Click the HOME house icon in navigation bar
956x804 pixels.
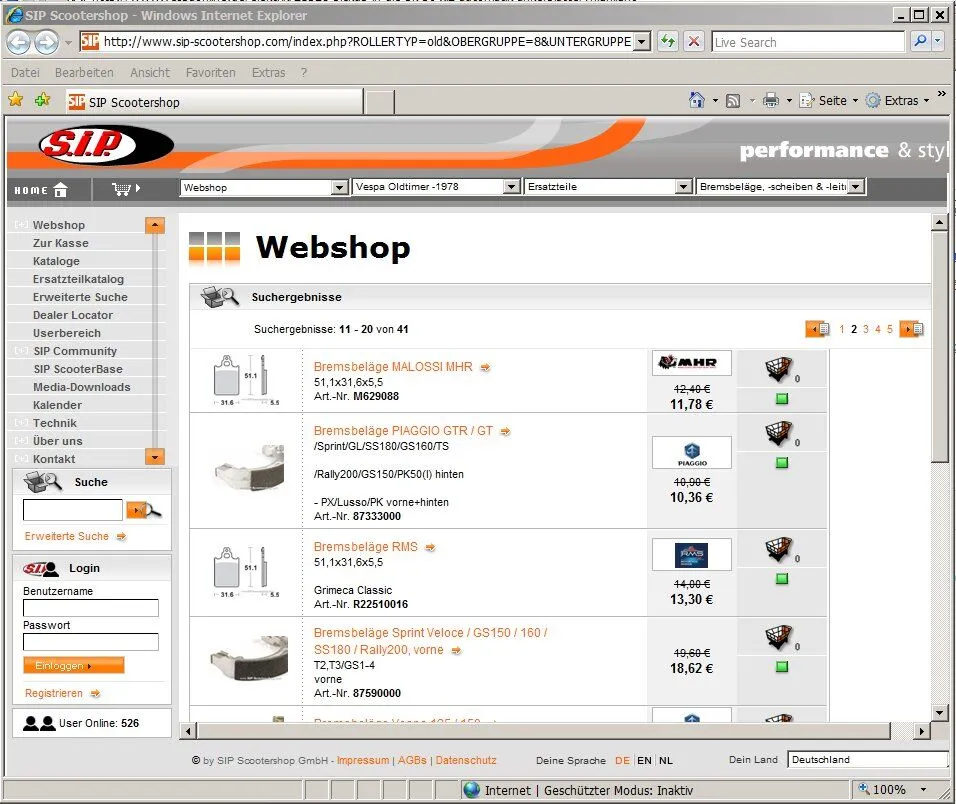(60, 189)
